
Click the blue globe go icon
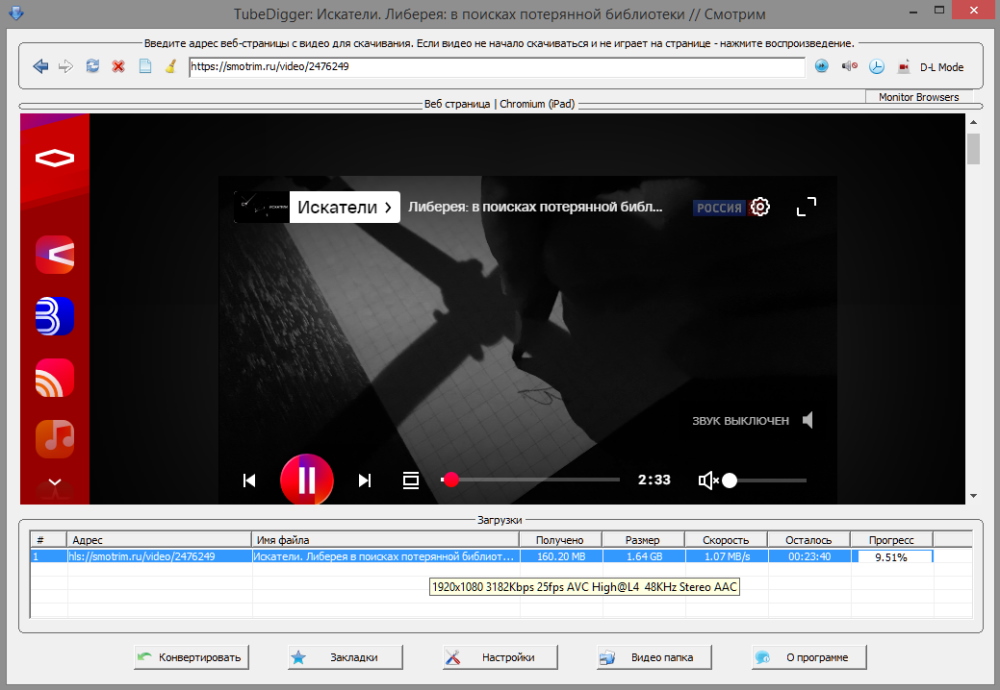pos(821,66)
